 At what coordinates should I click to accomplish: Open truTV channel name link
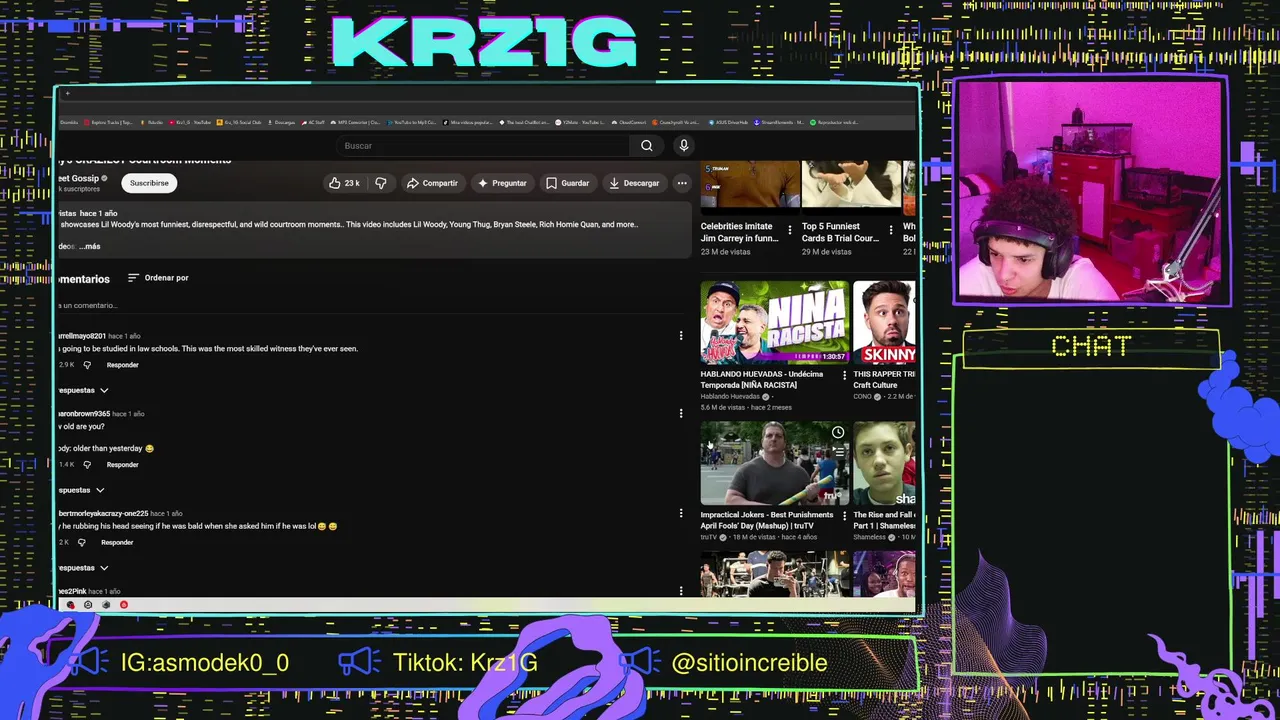click(709, 537)
